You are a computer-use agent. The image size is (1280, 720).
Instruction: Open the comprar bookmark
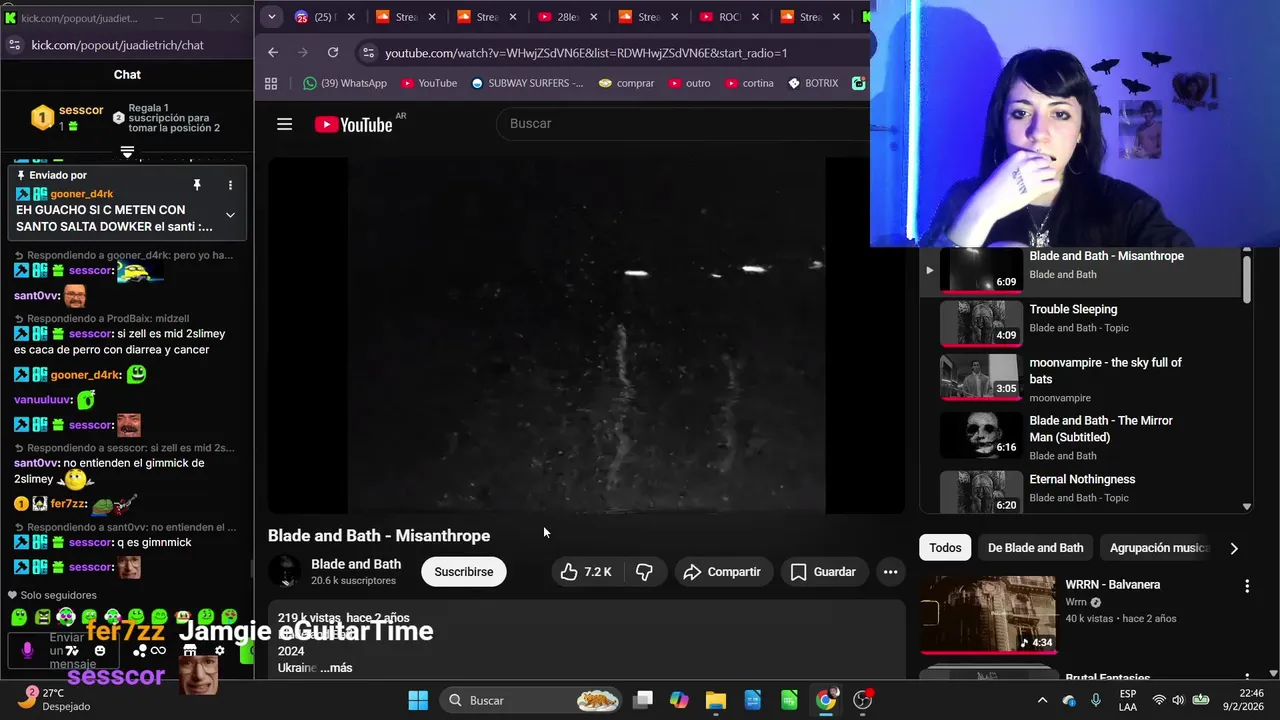626,83
